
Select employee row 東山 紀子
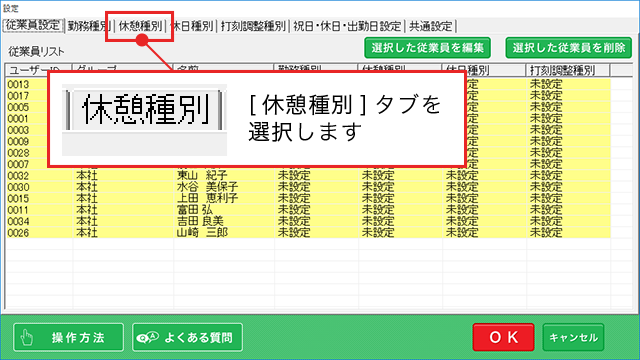point(308,176)
